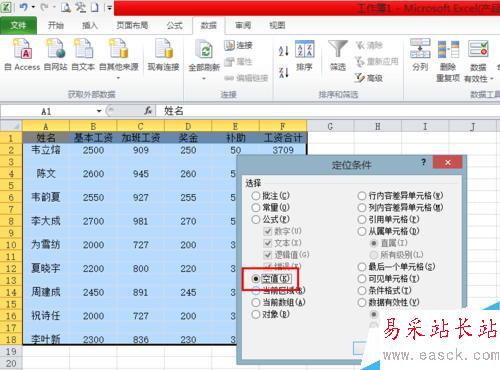Switch to the 开始 ribbon tab

55,25
